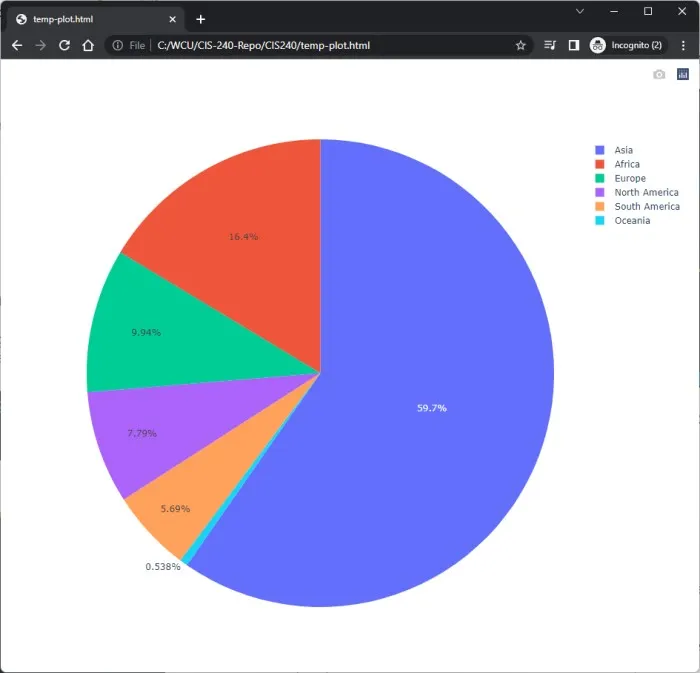Click the 16.4% red pie slice
The width and height of the screenshot is (700, 673).
[x=243, y=237]
